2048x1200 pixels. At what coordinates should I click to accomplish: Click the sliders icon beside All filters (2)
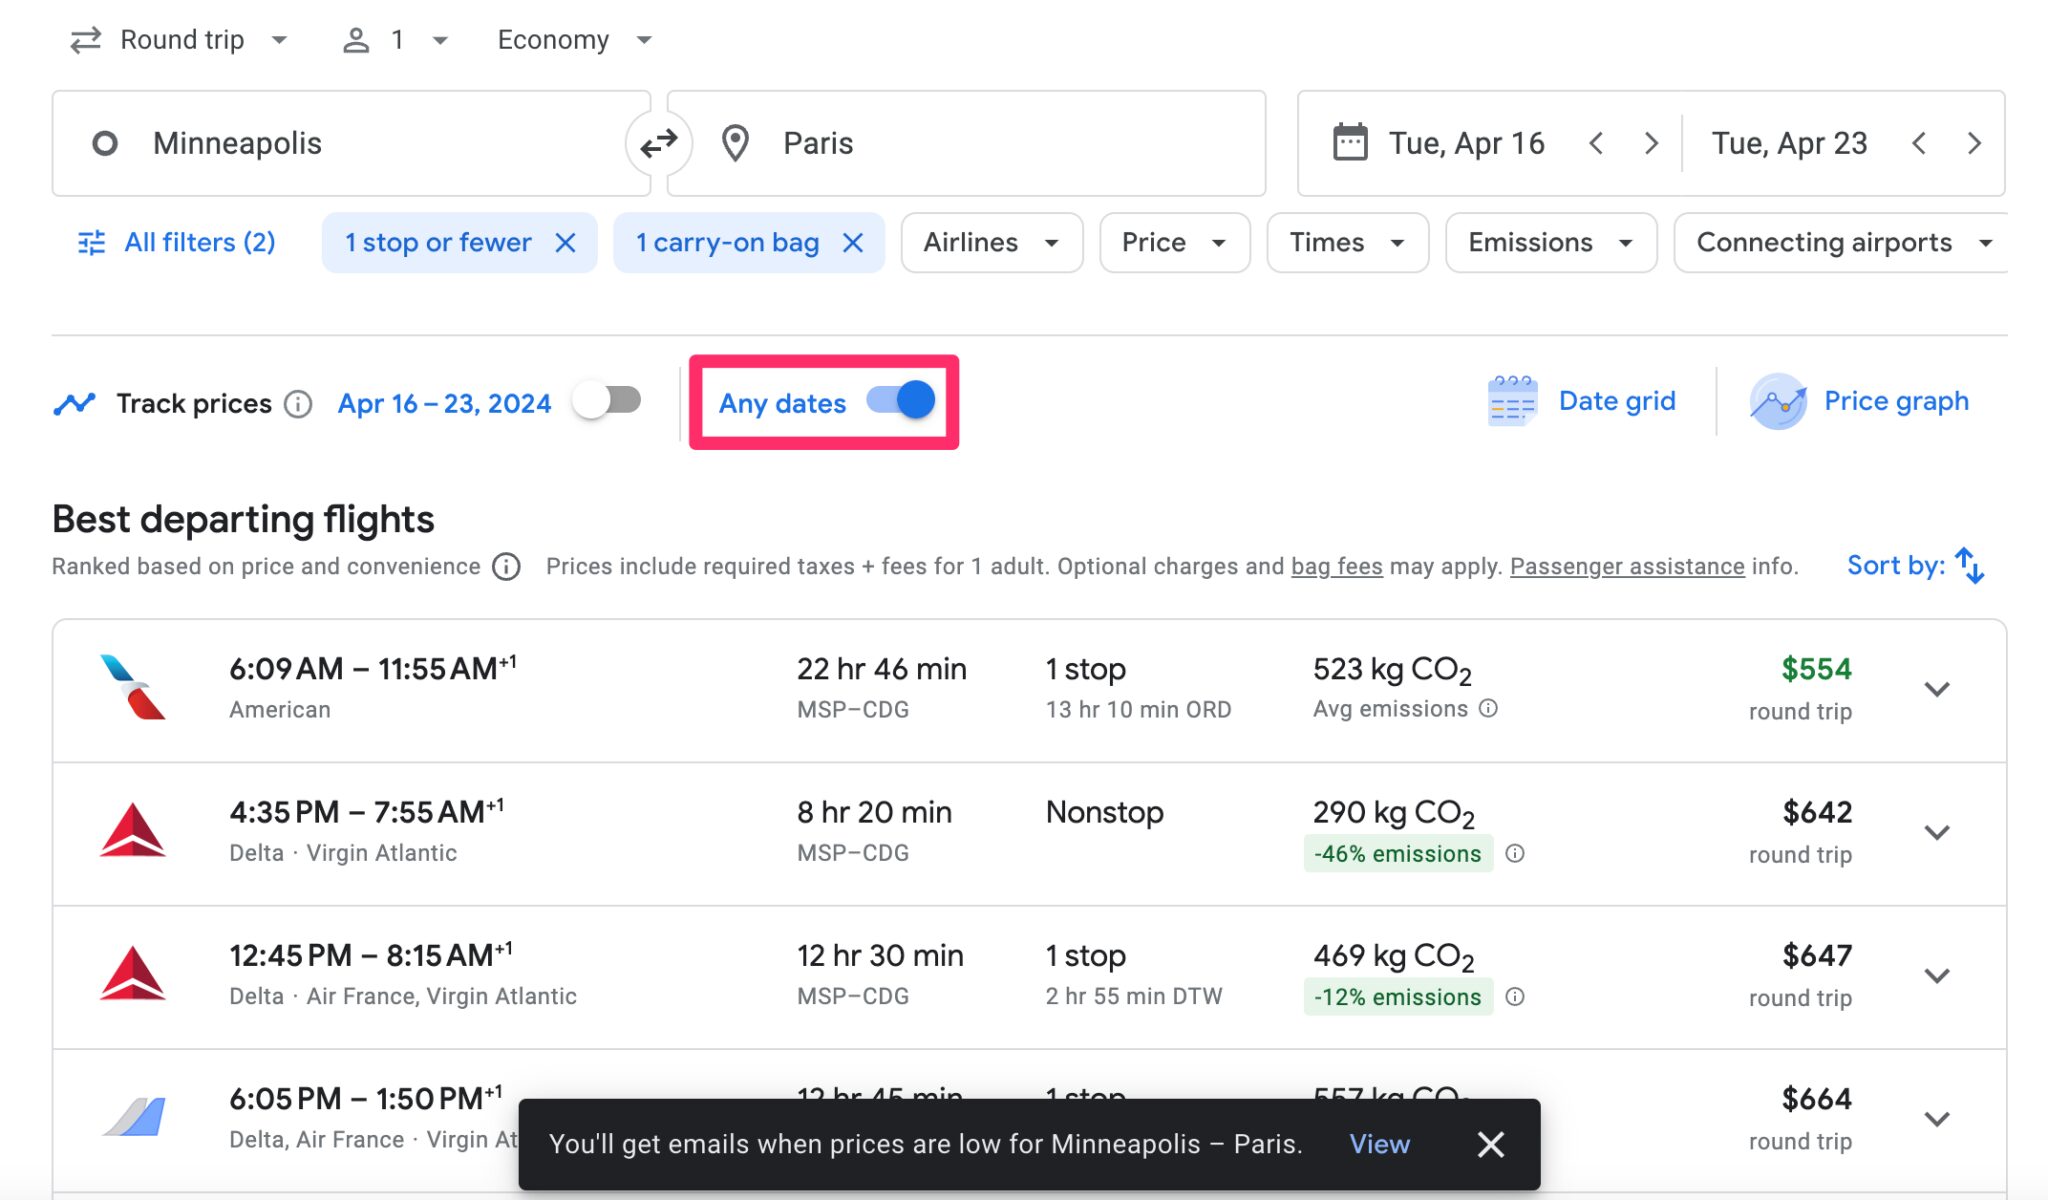(91, 242)
